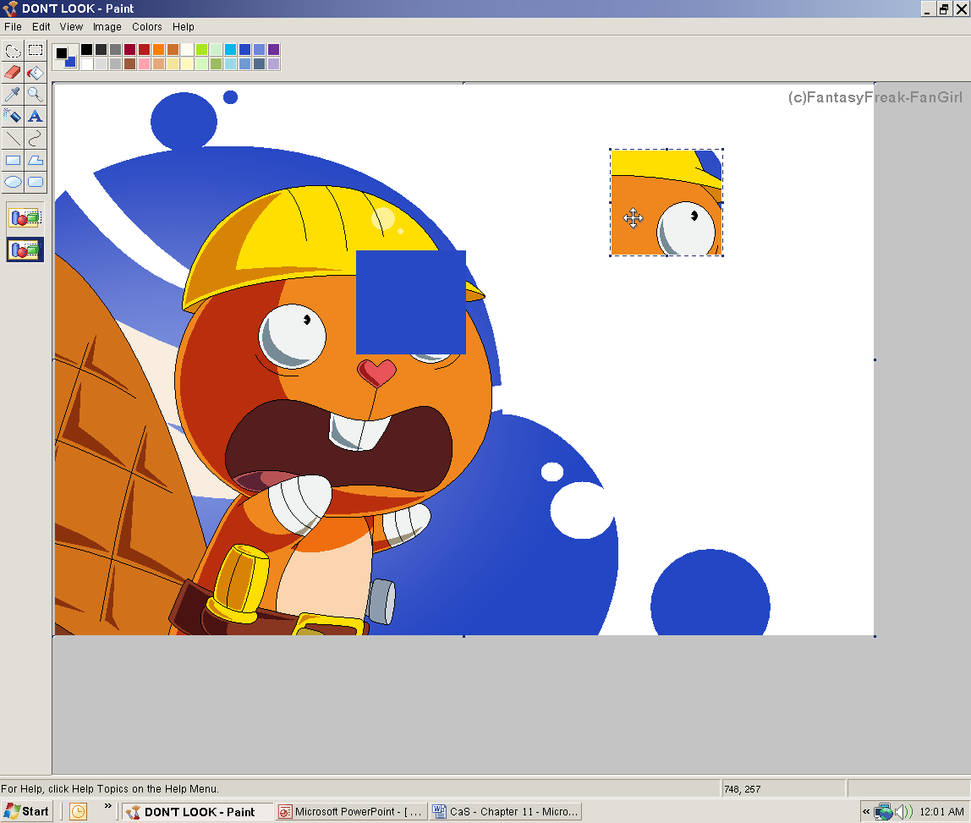Select the white palette swatch
Viewport: 971px width, 823px height.
87,63
